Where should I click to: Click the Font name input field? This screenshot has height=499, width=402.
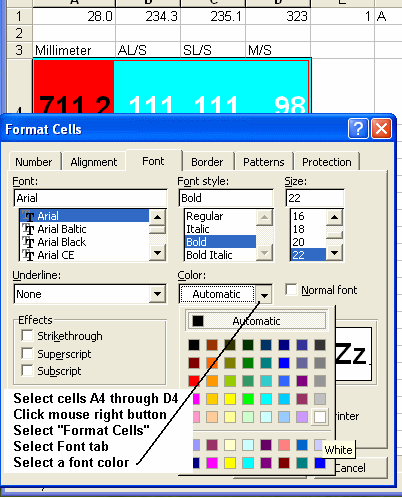point(90,198)
